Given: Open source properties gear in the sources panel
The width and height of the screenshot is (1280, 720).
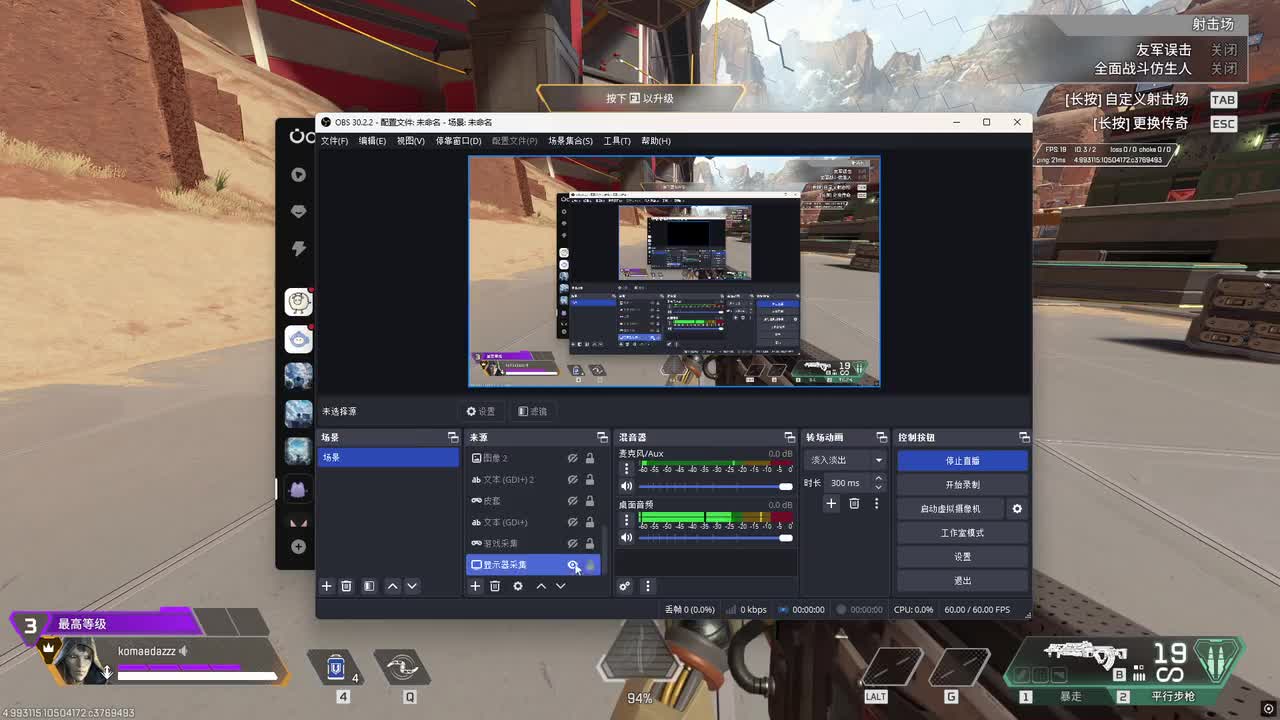Looking at the screenshot, I should [518, 586].
